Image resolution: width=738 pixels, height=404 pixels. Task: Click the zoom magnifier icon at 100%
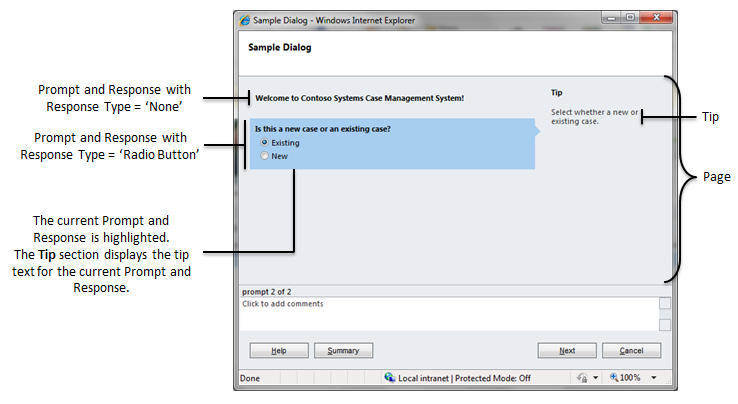tap(614, 378)
